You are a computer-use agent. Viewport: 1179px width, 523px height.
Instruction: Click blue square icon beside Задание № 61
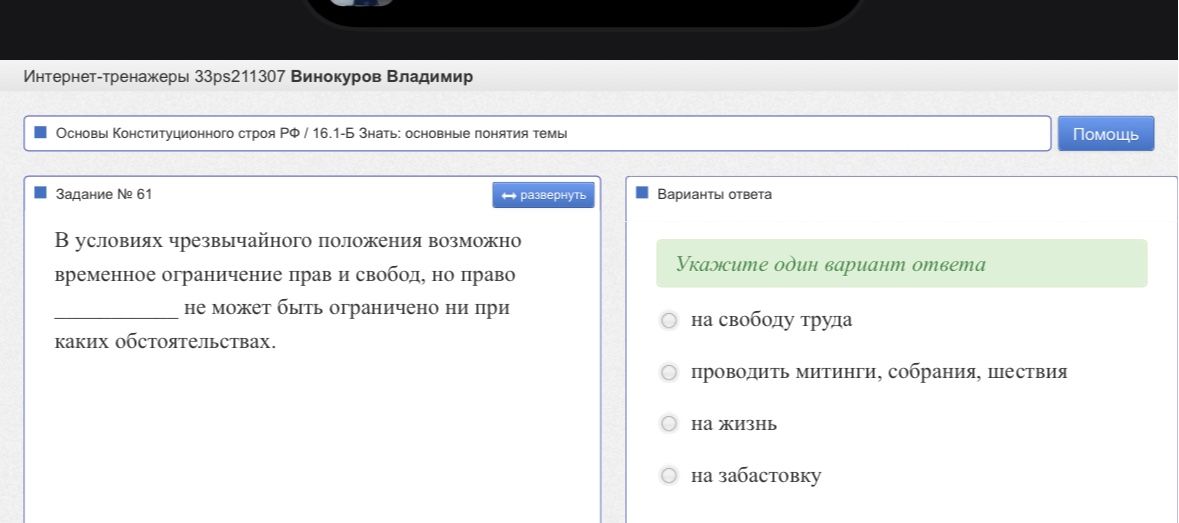[41, 193]
